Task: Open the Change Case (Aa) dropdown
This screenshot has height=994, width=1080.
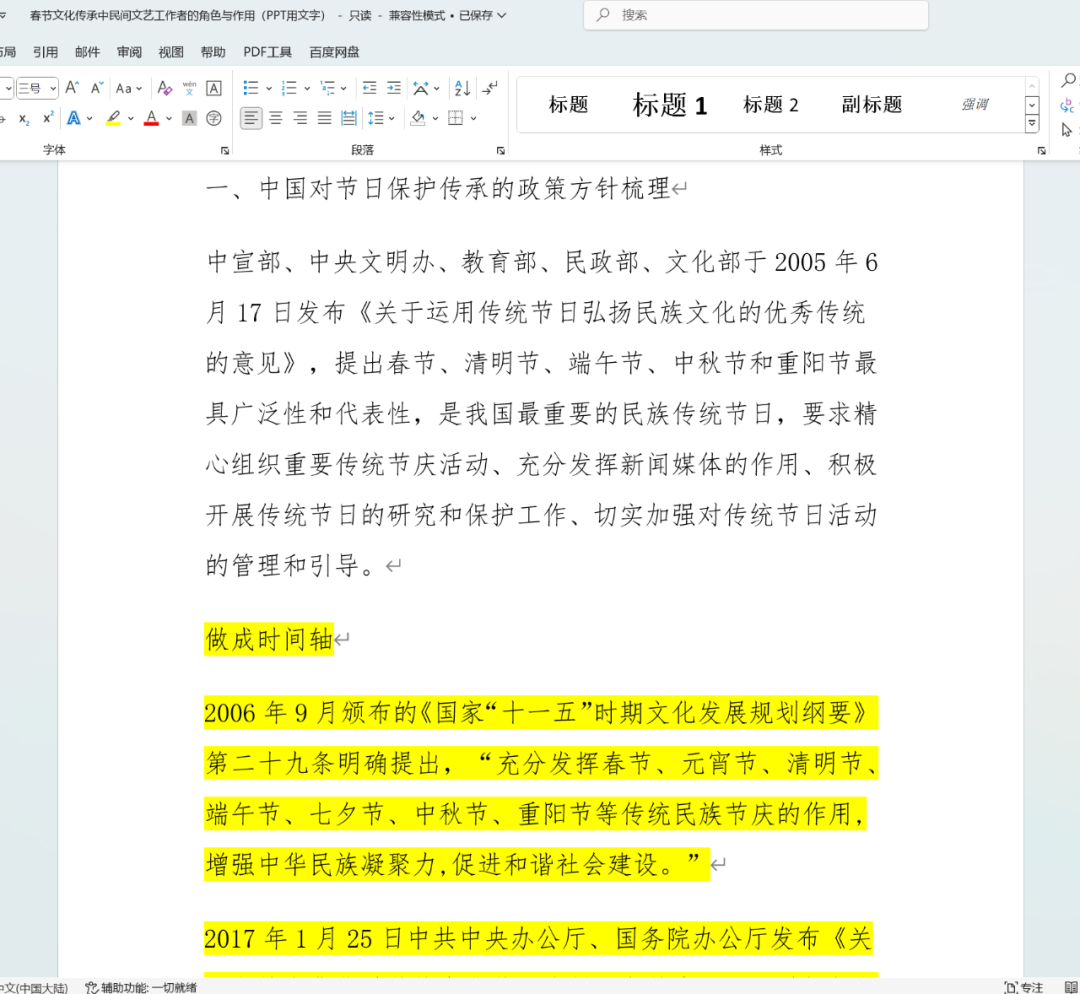Action: pyautogui.click(x=128, y=88)
